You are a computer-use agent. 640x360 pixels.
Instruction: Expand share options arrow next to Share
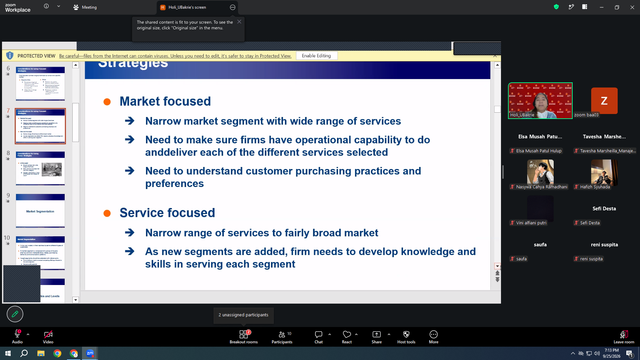[389, 334]
